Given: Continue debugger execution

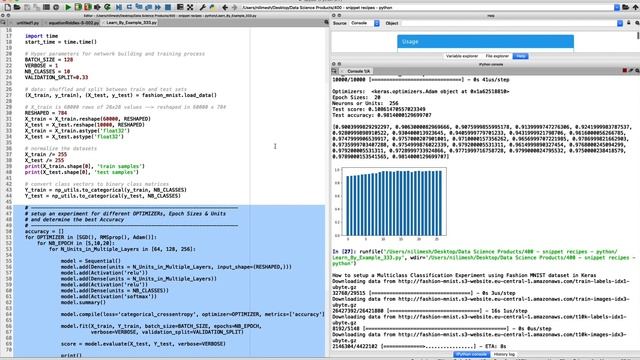Looking at the screenshot, I should pyautogui.click(x=158, y=7).
